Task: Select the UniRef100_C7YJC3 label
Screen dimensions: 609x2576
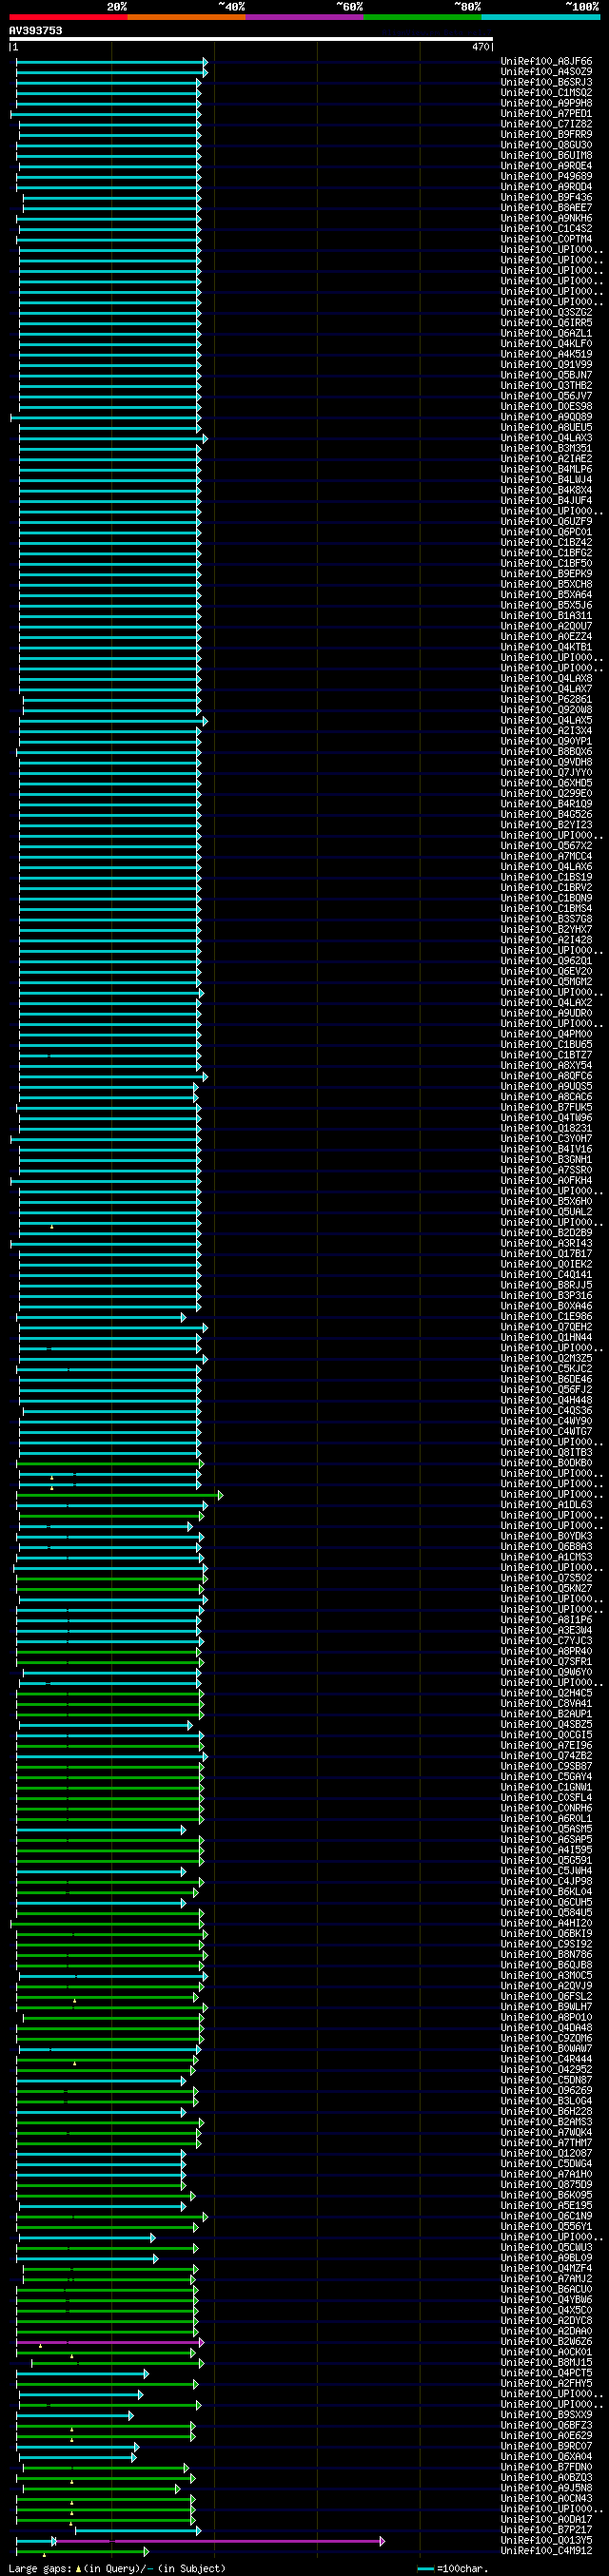Action: [x=546, y=1641]
